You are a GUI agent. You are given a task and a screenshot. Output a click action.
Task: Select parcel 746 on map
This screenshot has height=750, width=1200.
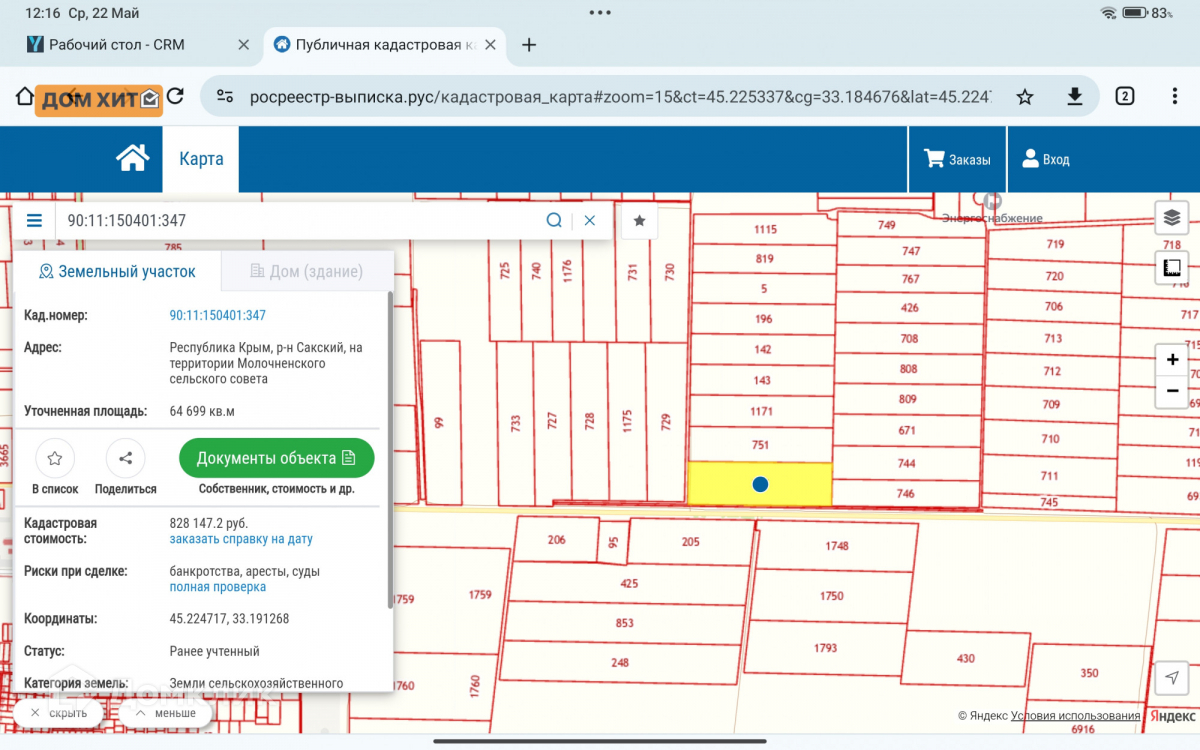[906, 493]
